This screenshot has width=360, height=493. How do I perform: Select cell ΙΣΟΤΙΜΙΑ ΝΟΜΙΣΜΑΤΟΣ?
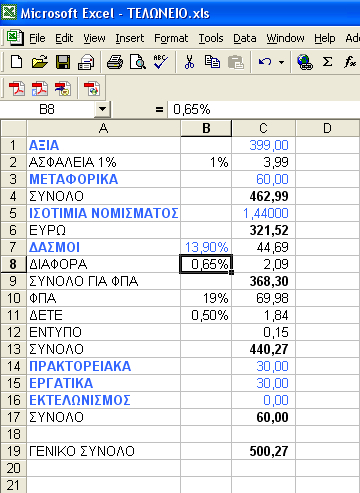pyautogui.click(x=104, y=213)
